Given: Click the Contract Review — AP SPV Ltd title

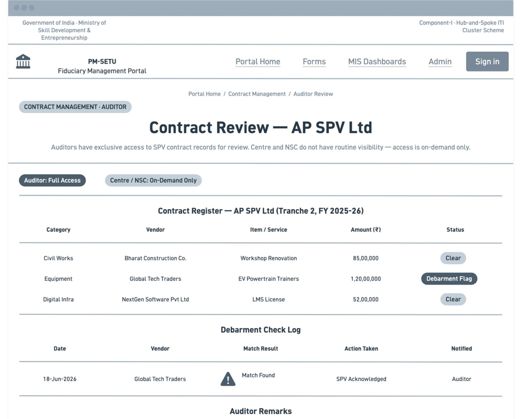Looking at the screenshot, I should [x=261, y=128].
